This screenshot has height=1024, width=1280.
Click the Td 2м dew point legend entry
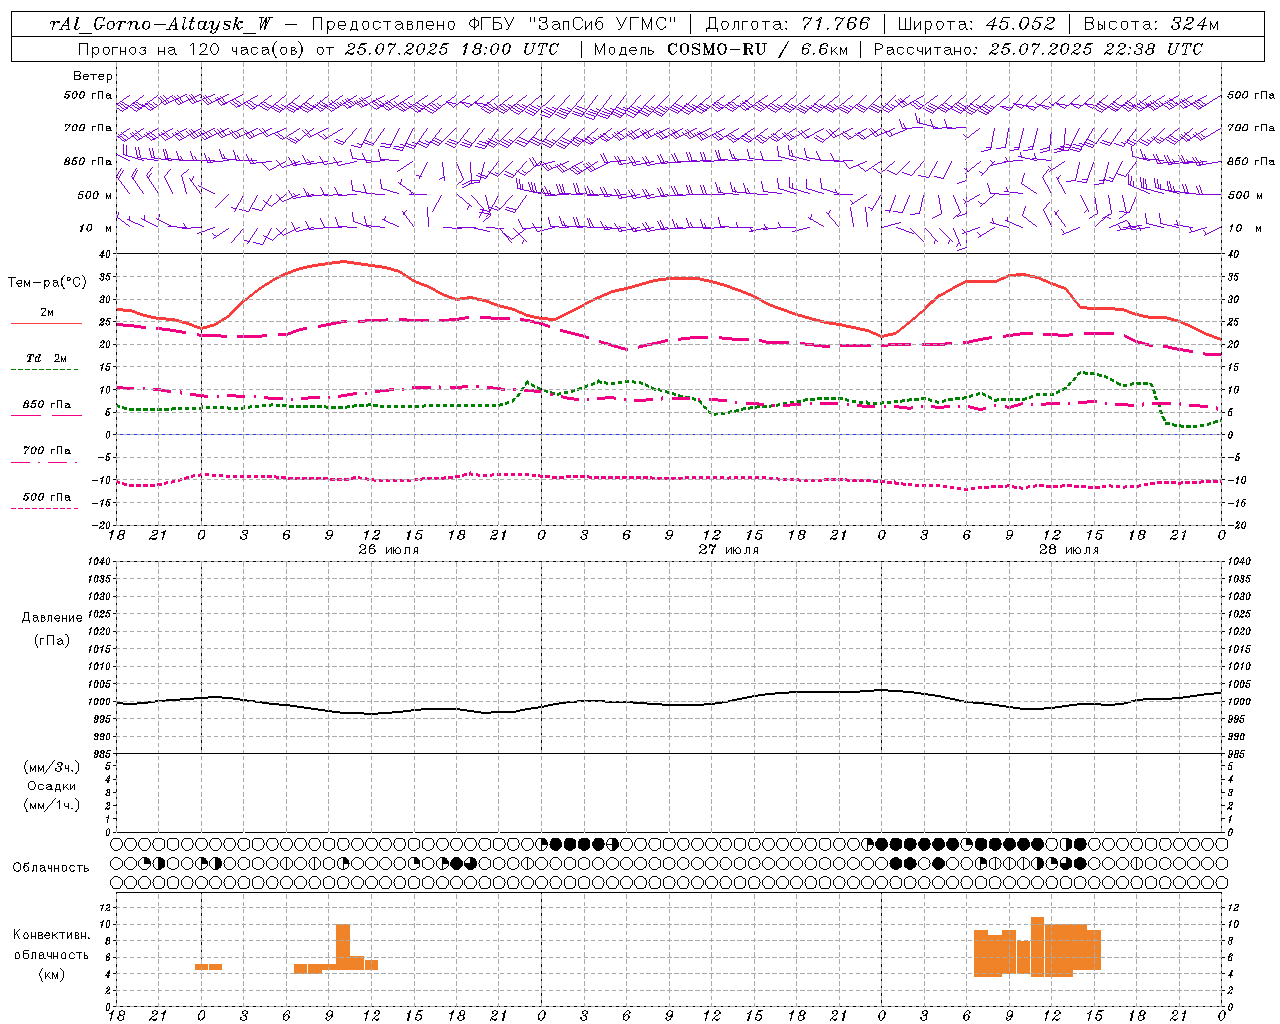tap(47, 358)
